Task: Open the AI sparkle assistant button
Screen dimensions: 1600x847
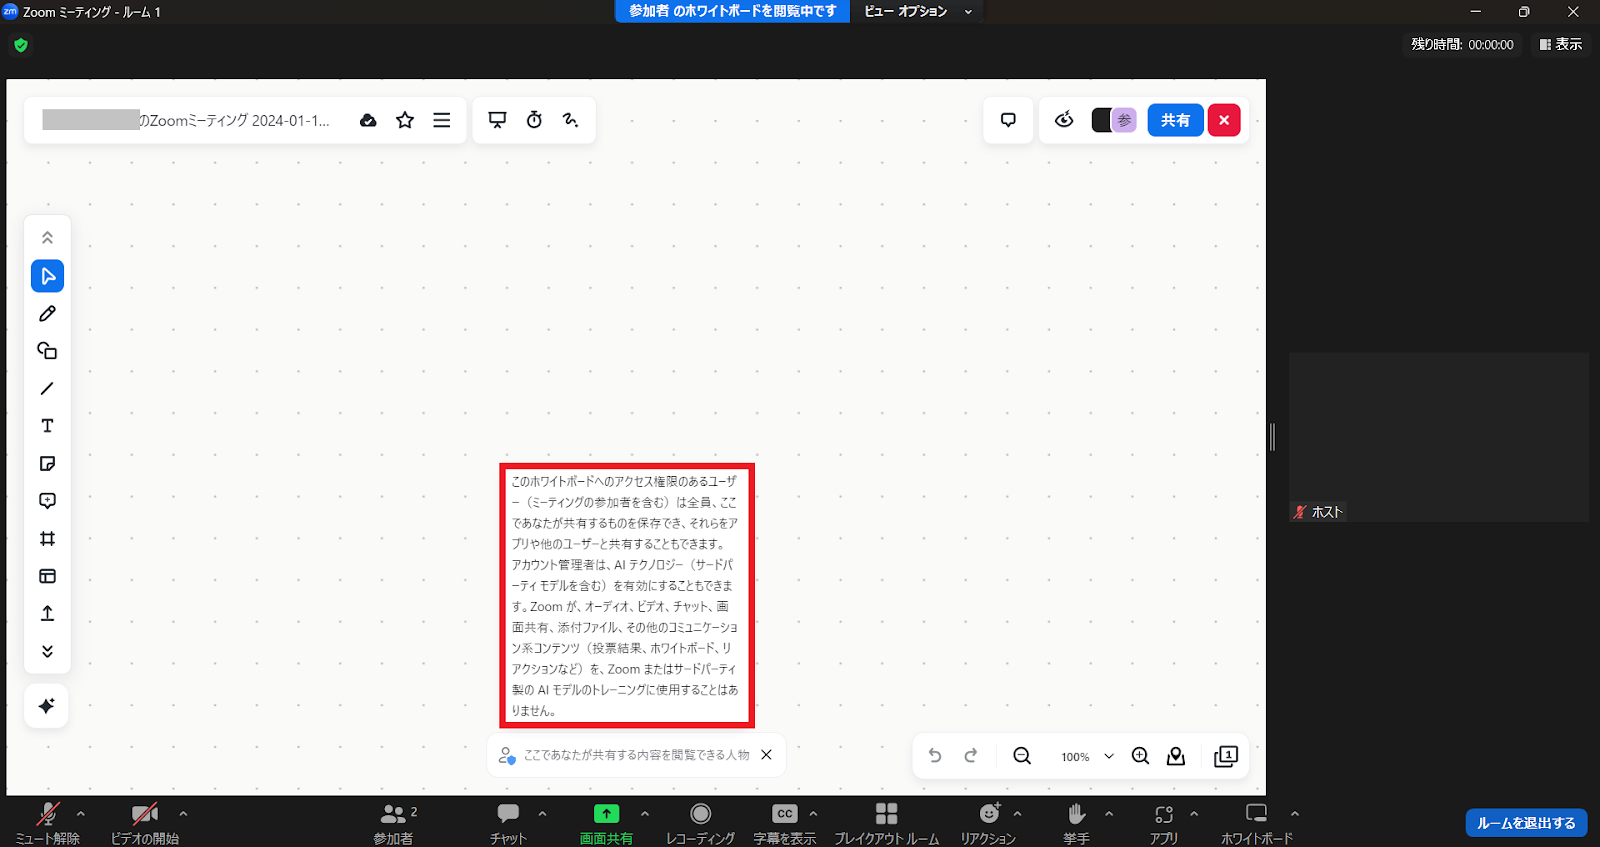Action: coord(47,706)
